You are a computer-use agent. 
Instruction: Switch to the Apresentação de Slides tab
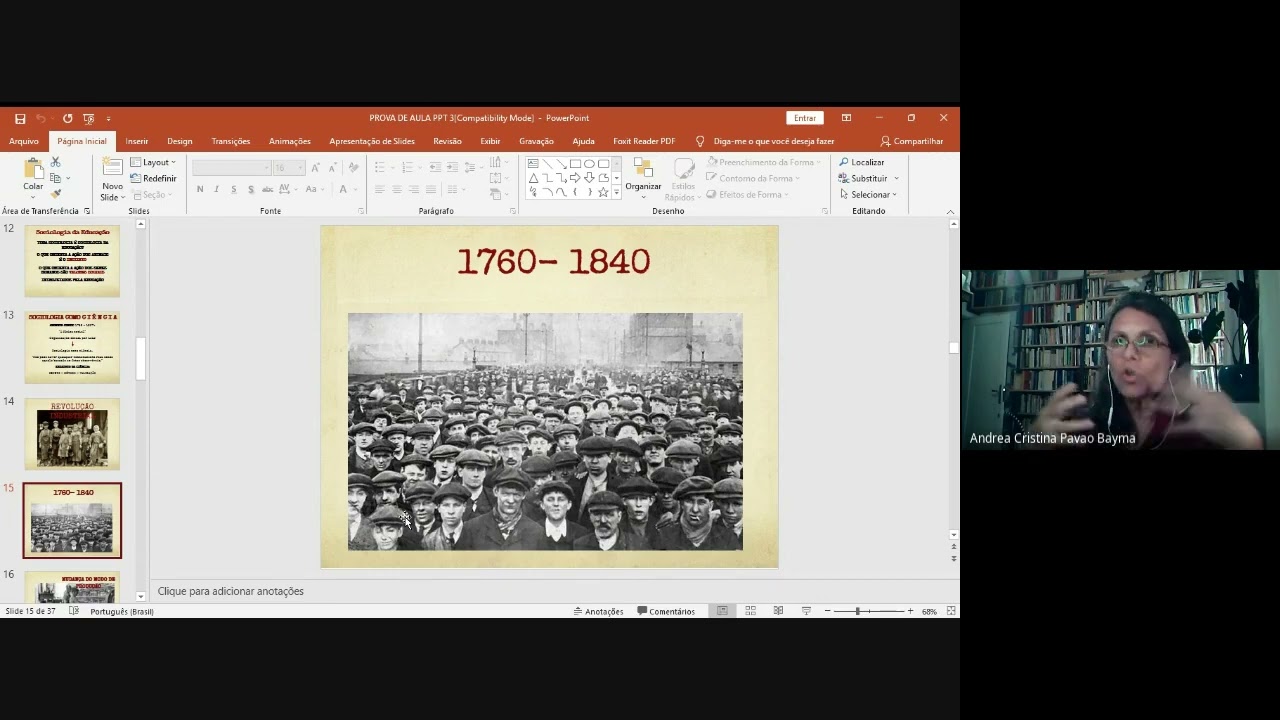coord(372,141)
